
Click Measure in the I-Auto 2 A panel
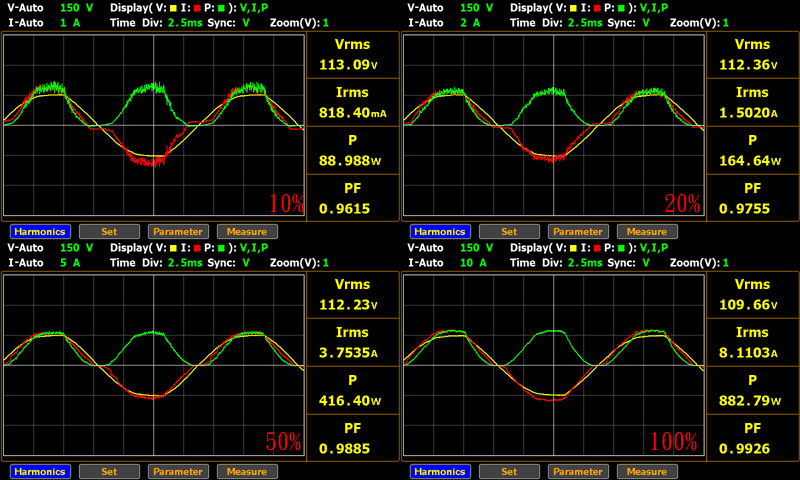[647, 232]
